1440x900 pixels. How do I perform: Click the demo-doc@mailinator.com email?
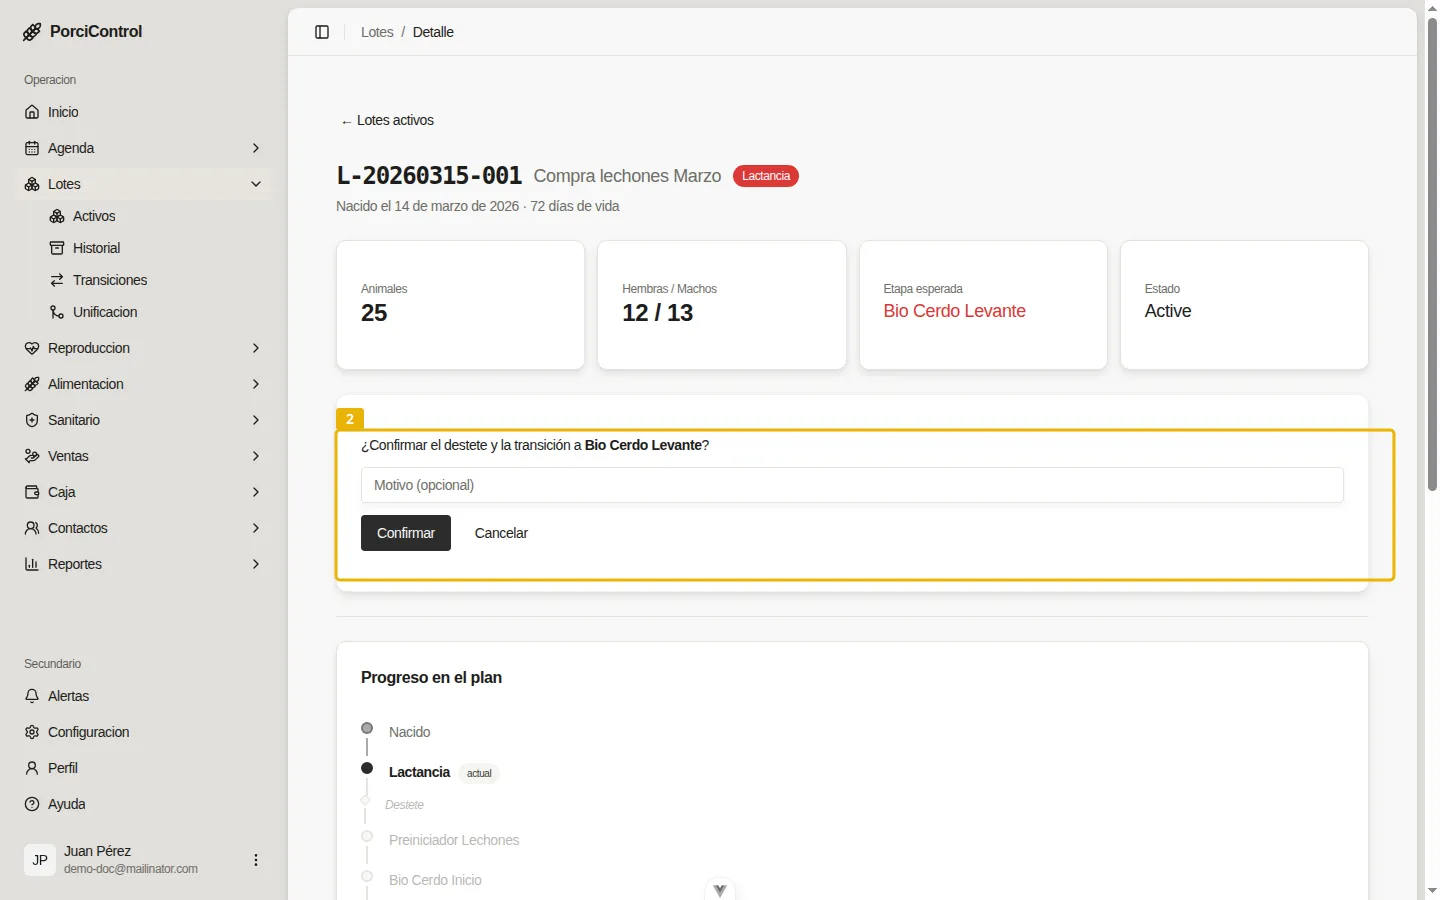pos(131,869)
